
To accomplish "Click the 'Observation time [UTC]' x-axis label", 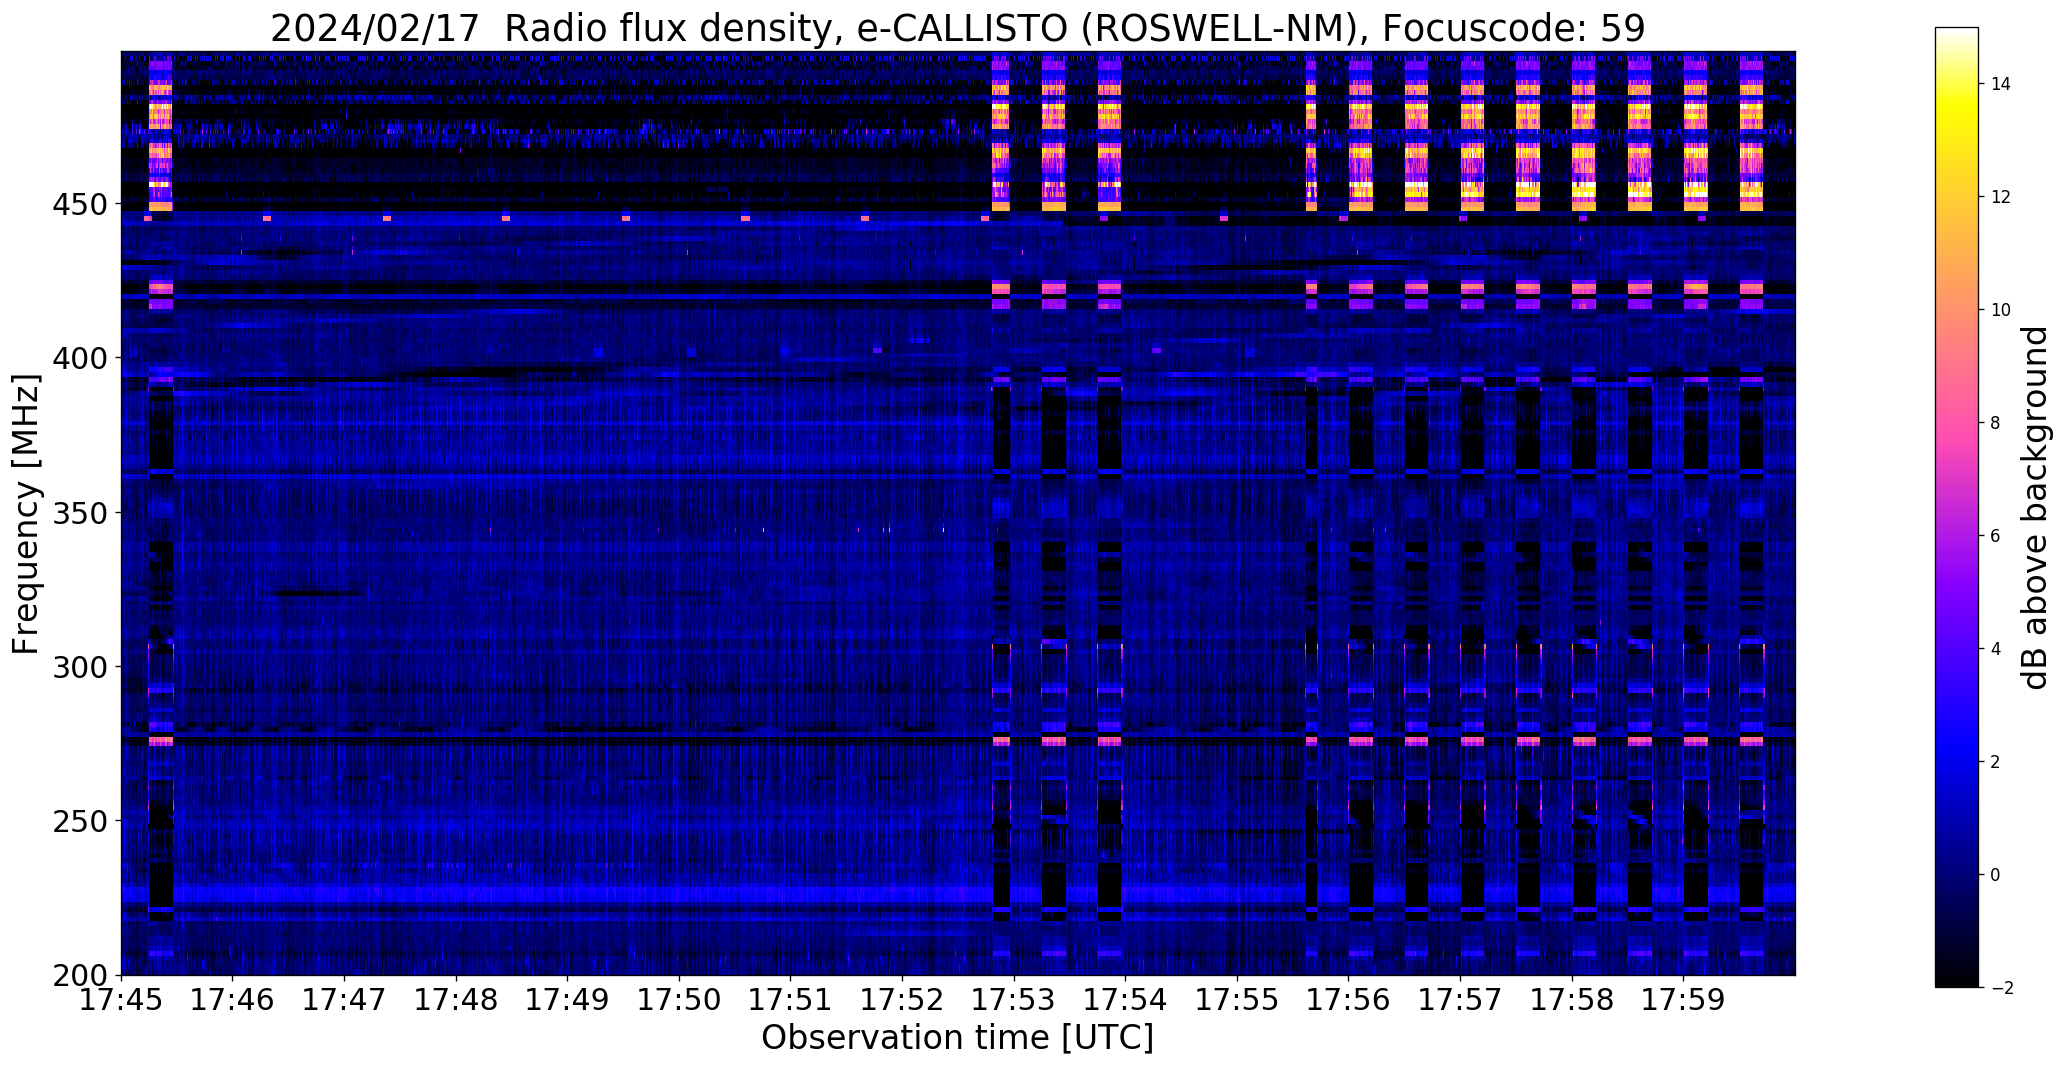I will click(957, 1038).
